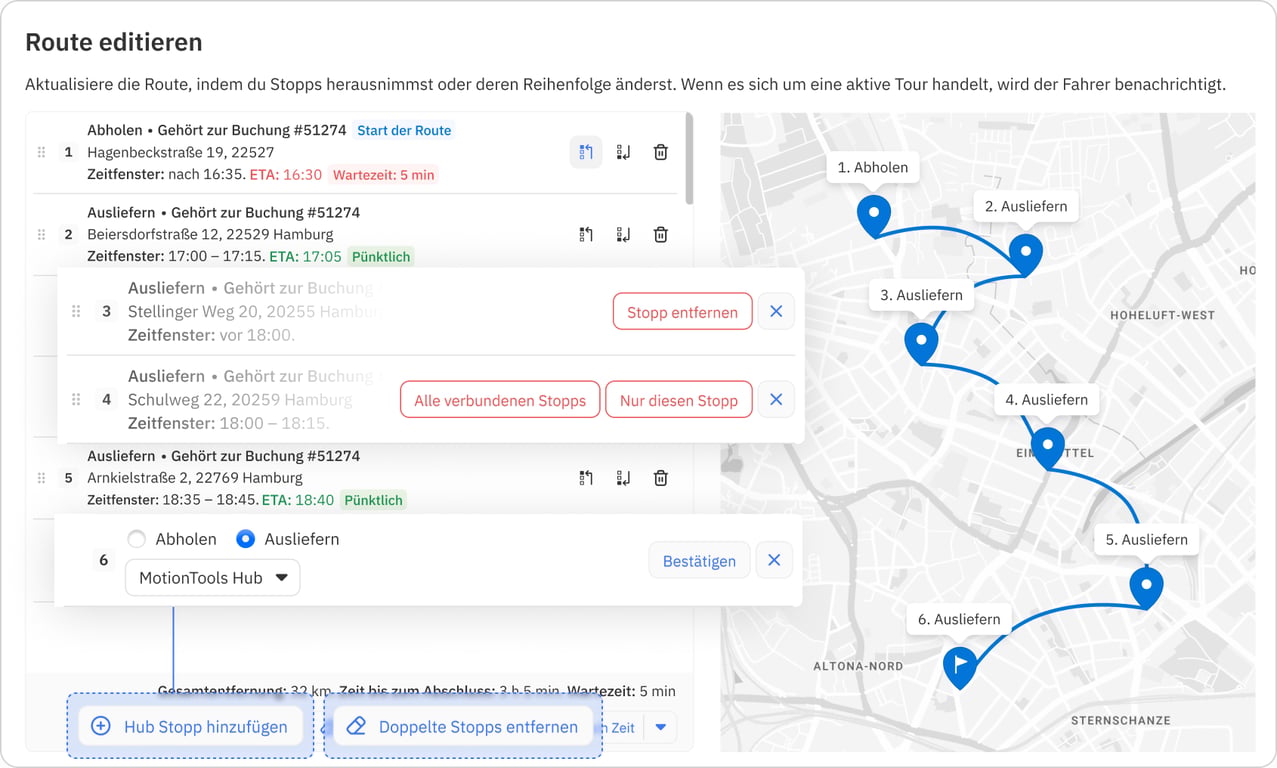Move stop 5 Arnkielstraße to top
This screenshot has height=768, width=1277.
[x=586, y=478]
